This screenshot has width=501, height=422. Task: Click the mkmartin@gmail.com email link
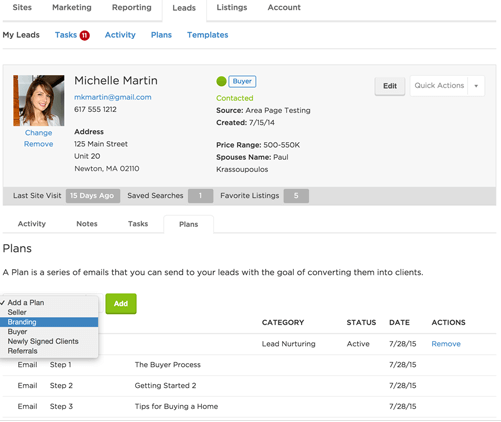pos(113,97)
